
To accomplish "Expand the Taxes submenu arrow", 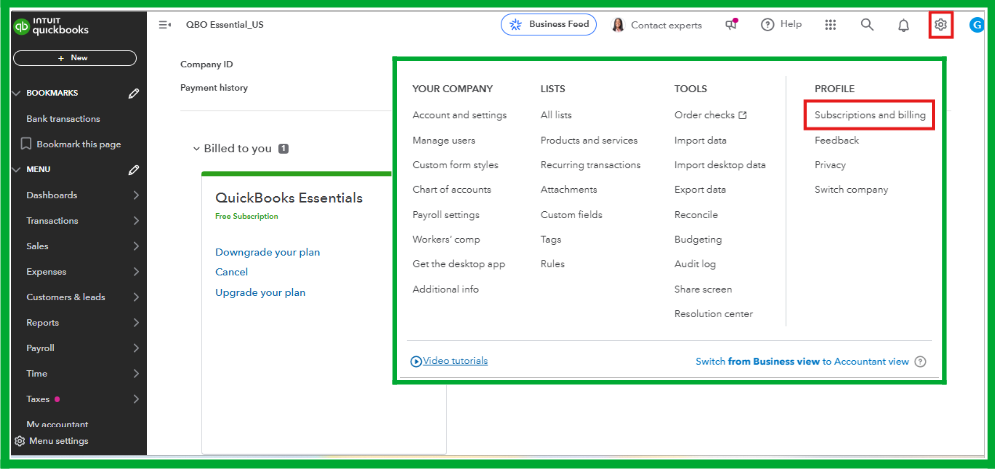I will [136, 399].
